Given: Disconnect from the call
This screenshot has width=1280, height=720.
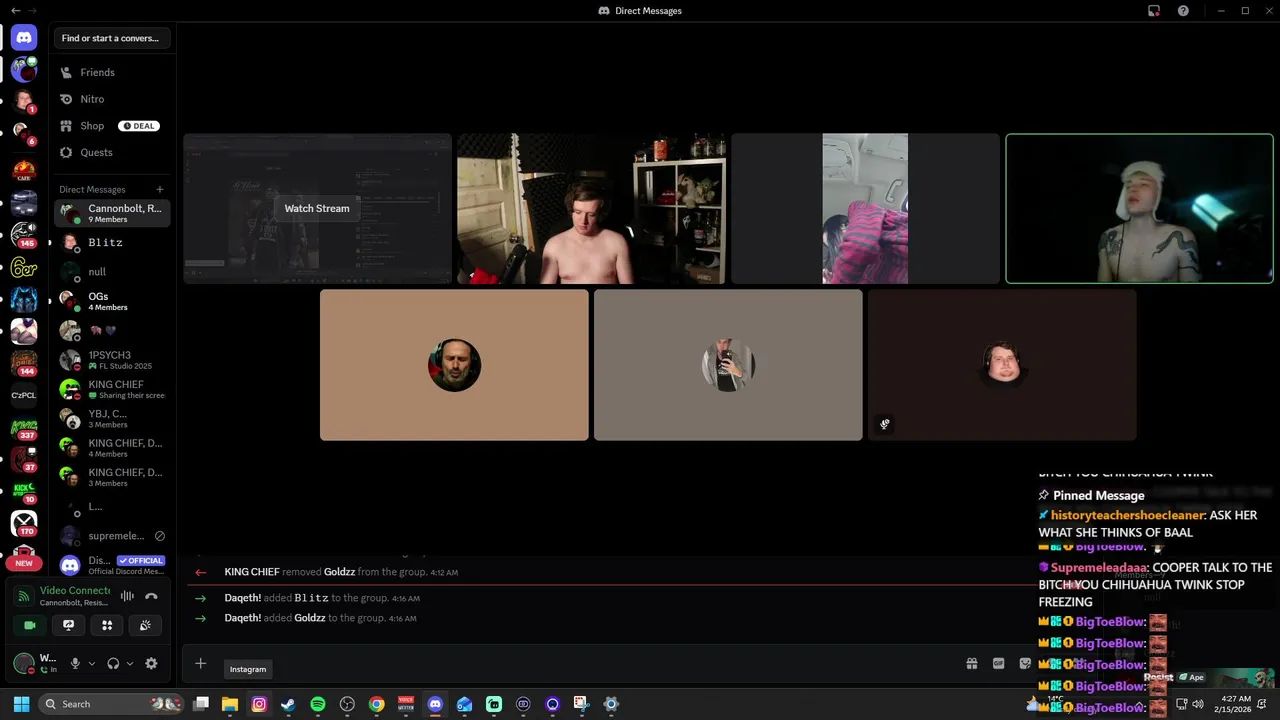Looking at the screenshot, I should tap(151, 596).
